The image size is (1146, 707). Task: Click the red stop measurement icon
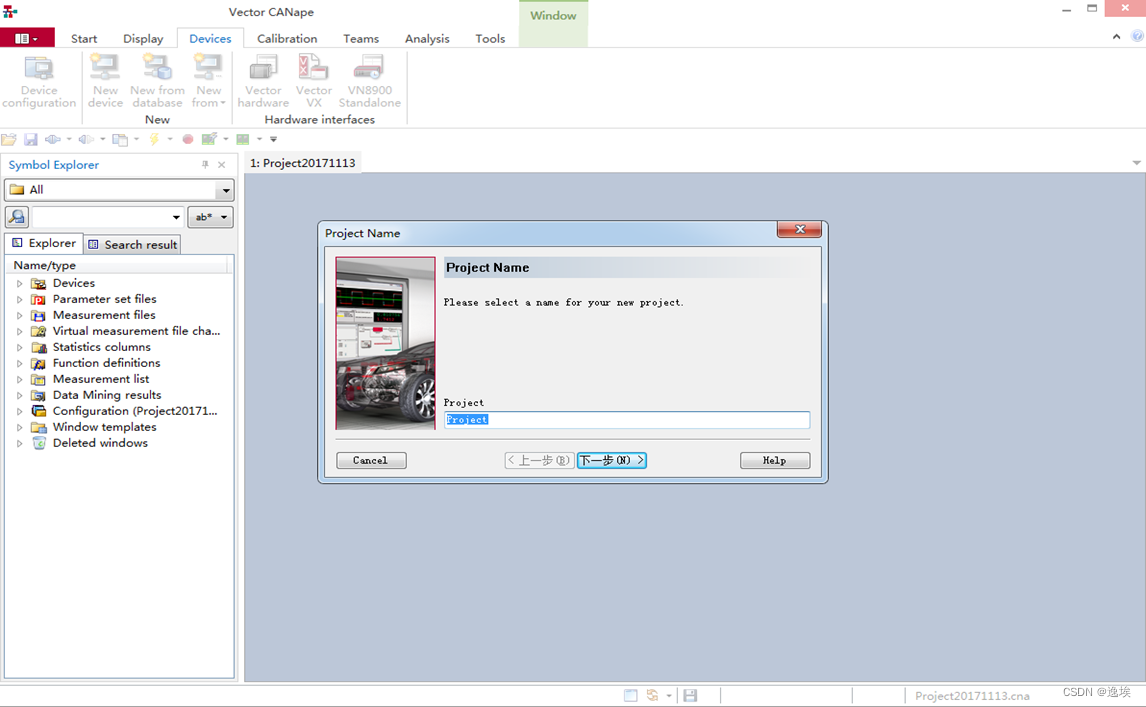click(188, 139)
